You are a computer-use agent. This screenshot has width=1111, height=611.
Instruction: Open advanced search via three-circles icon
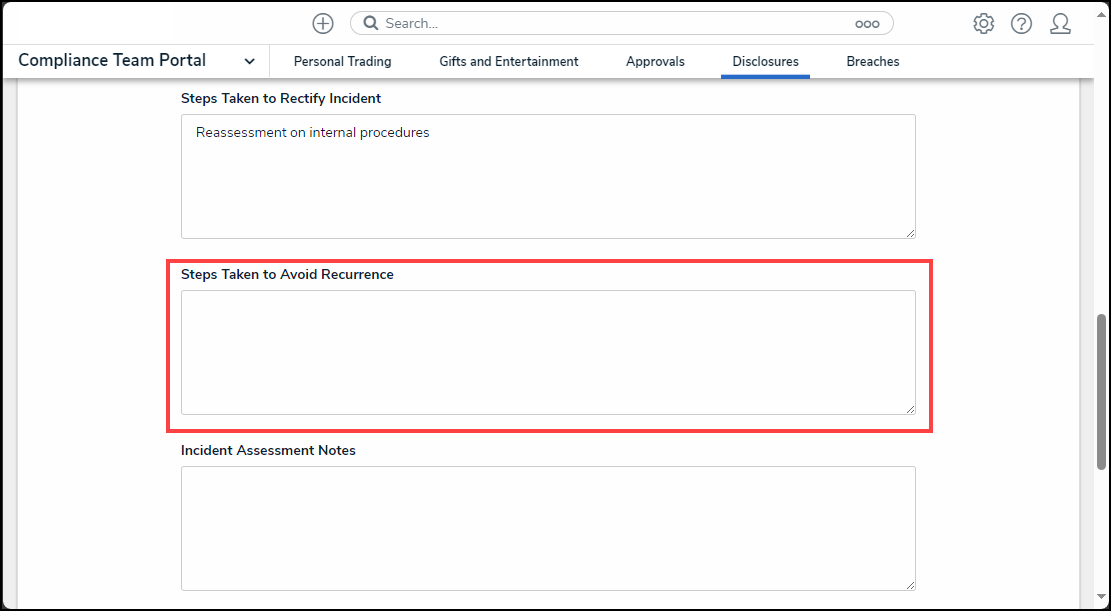click(867, 24)
